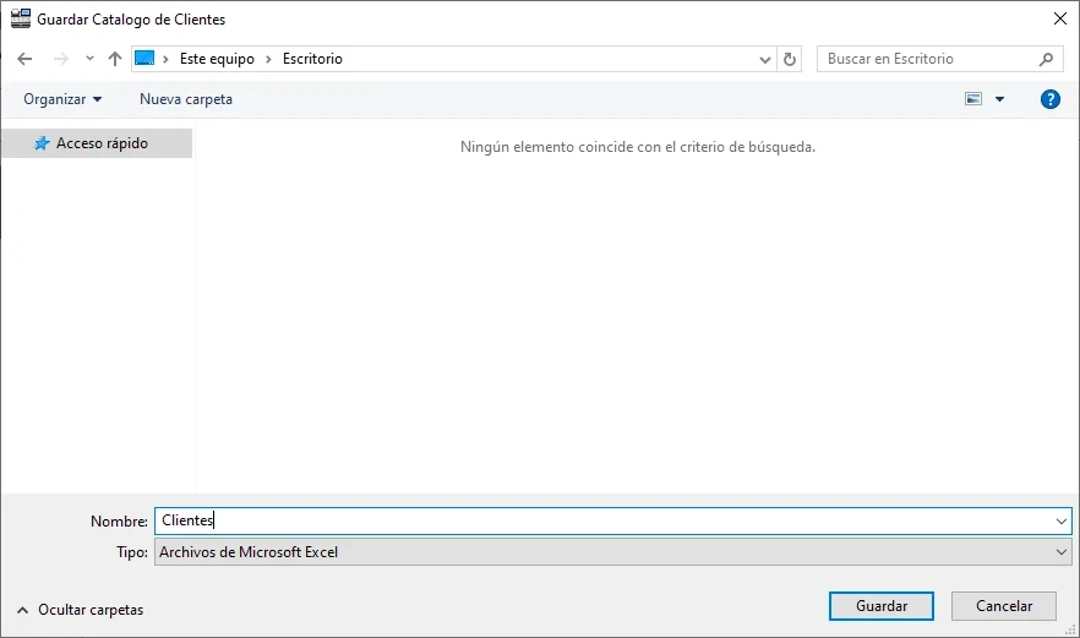The height and width of the screenshot is (638, 1080).
Task: Save the file with the Guardar button
Action: click(881, 605)
